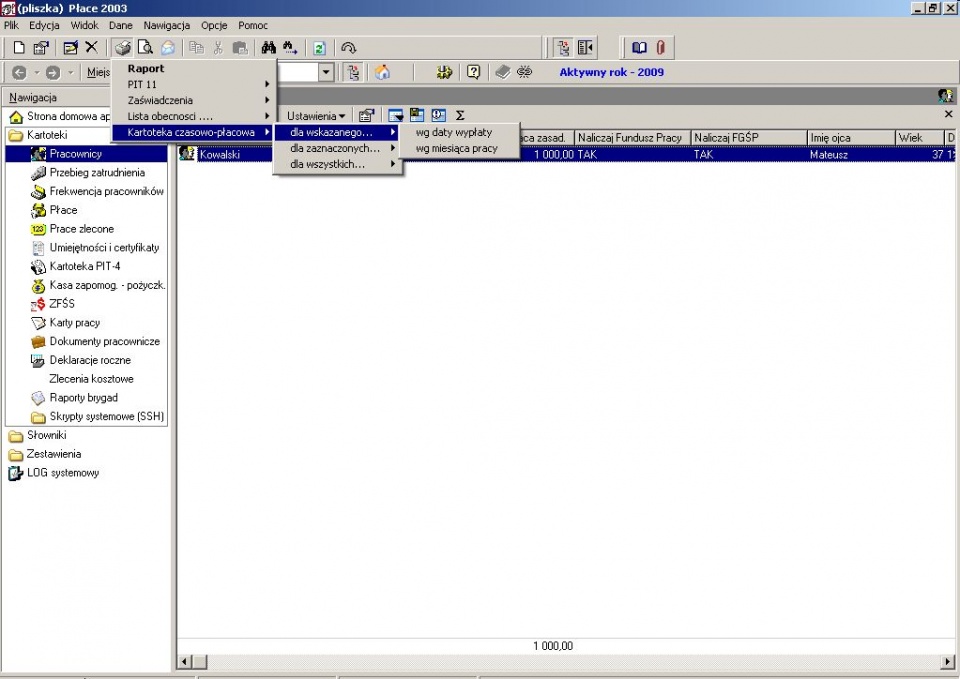
Task: Open the Edycja menu
Action: pos(44,25)
